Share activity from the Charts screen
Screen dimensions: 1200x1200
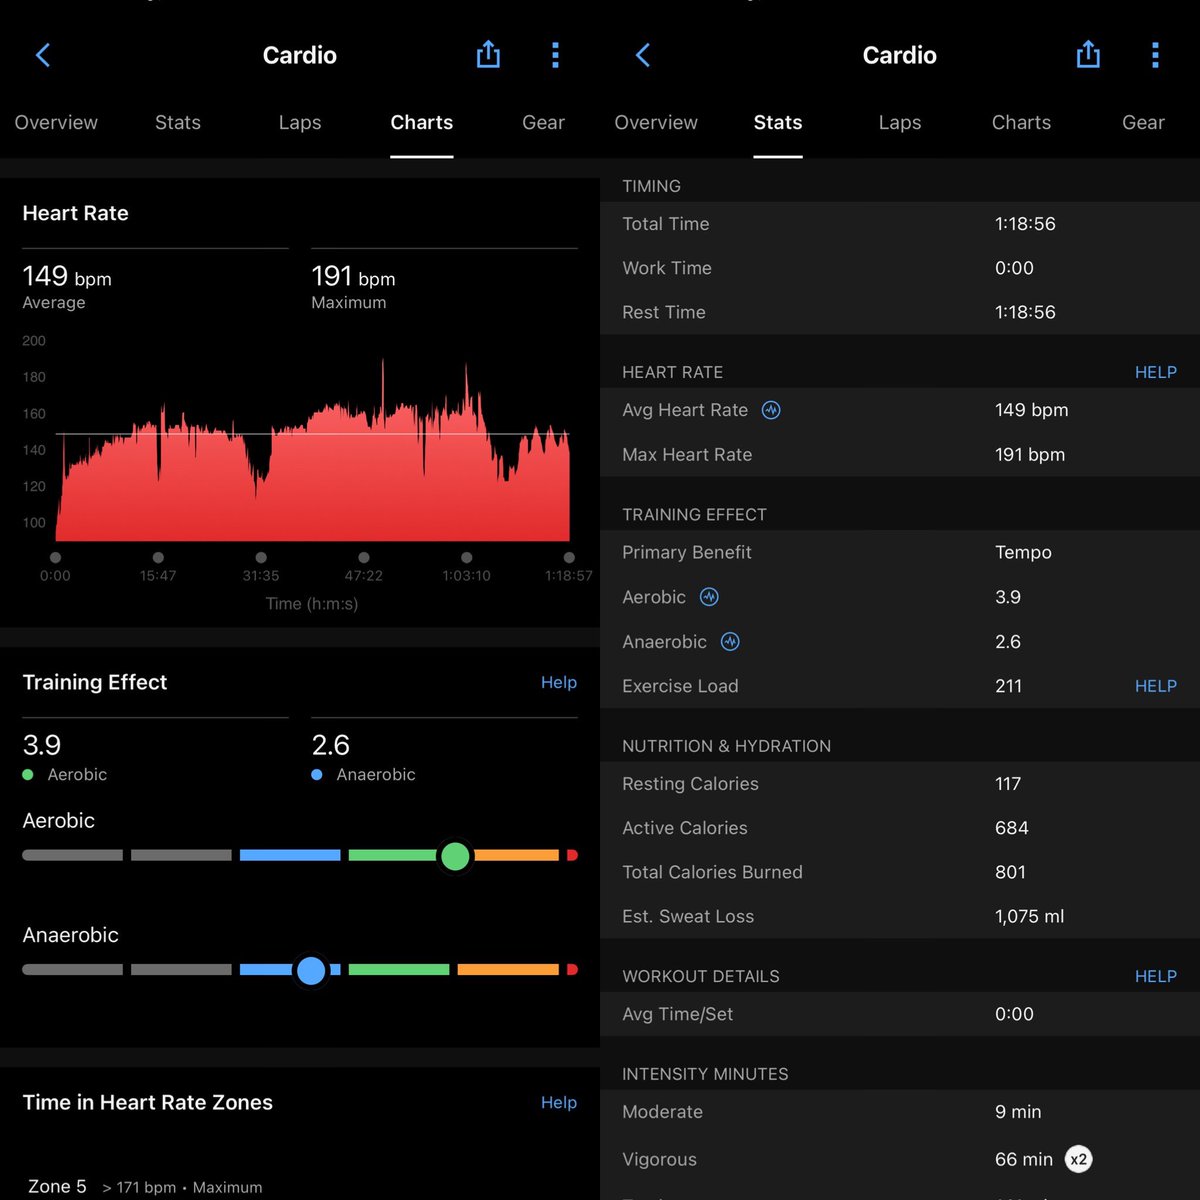point(488,54)
